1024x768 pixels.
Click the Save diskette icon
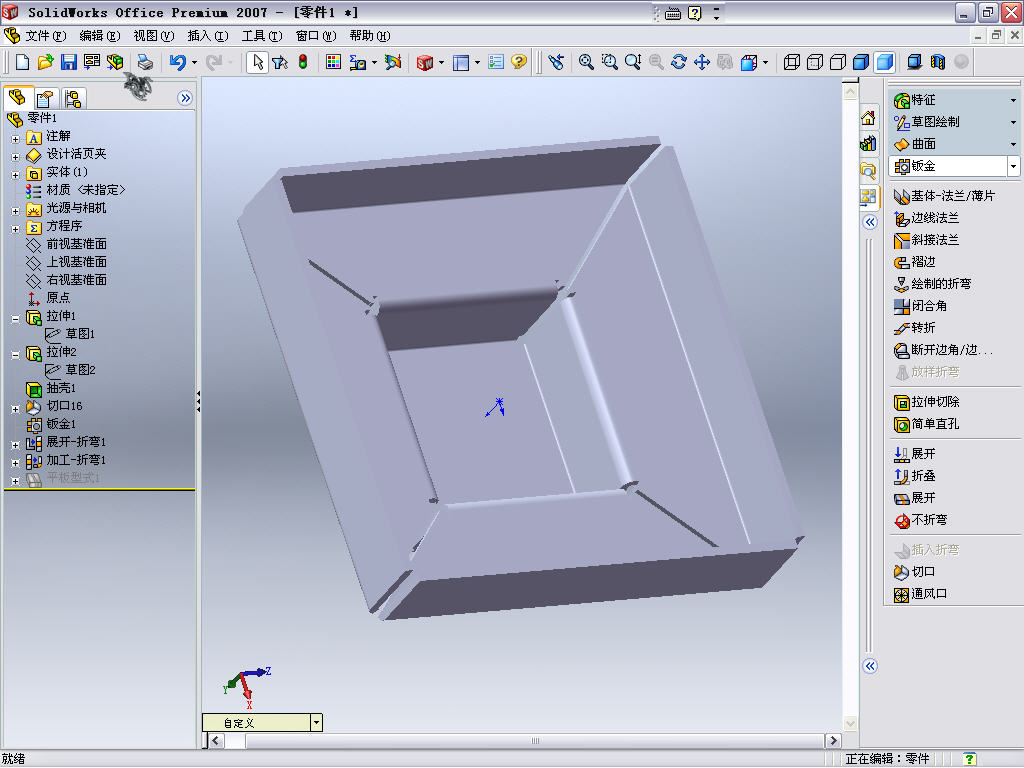point(69,62)
